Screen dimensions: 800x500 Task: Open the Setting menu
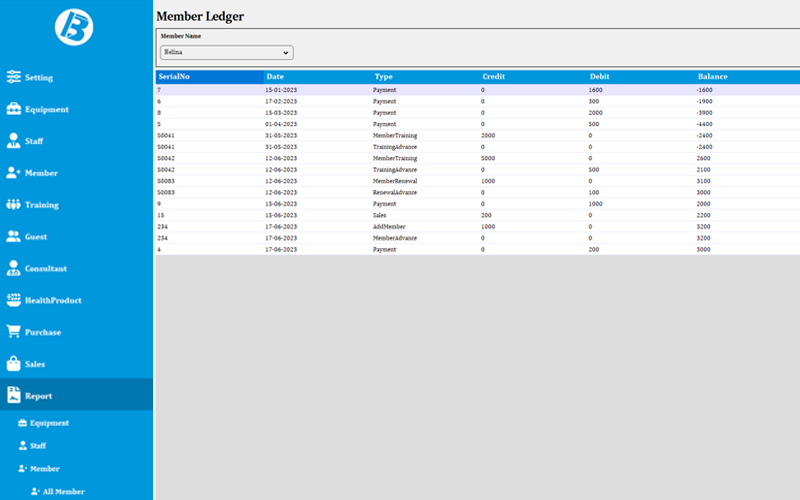pyautogui.click(x=77, y=77)
